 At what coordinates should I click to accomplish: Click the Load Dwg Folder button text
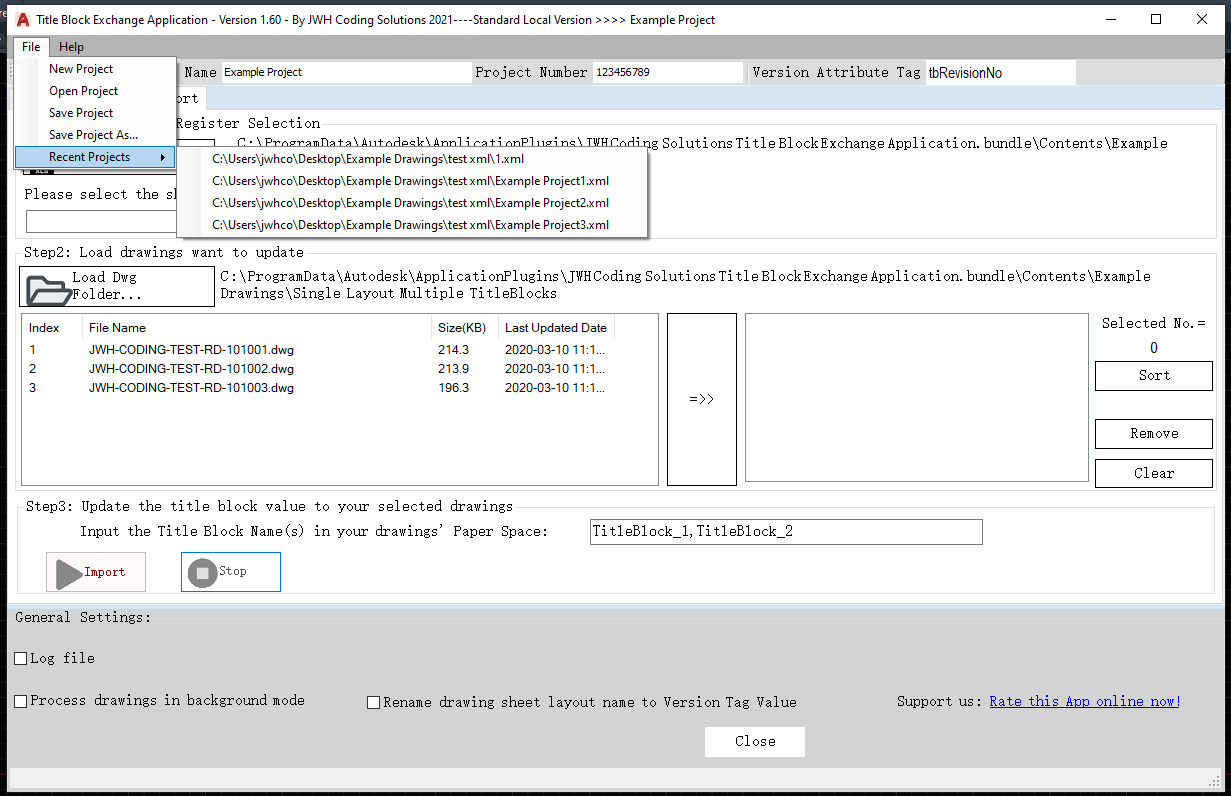point(107,286)
